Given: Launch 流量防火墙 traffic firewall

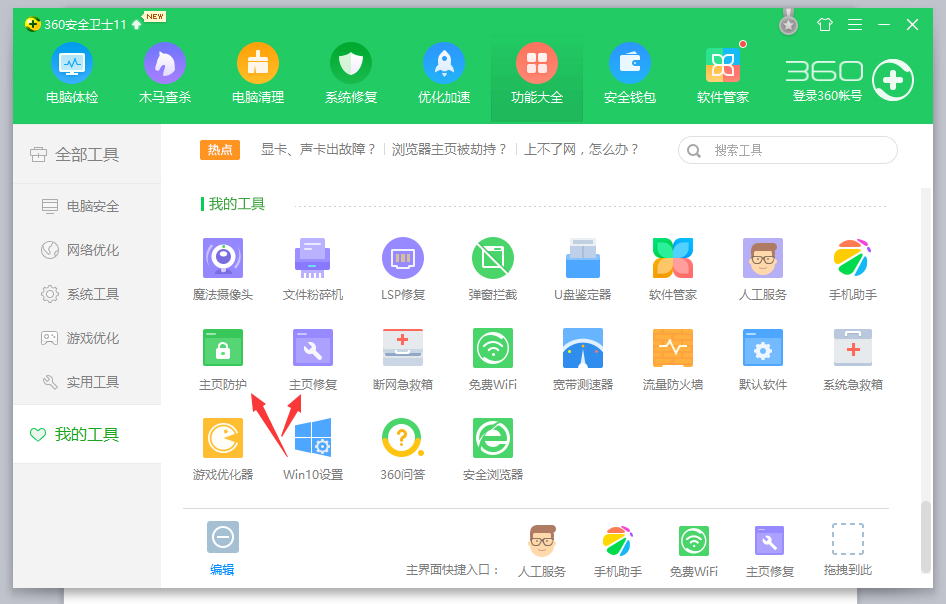Looking at the screenshot, I should click(673, 359).
